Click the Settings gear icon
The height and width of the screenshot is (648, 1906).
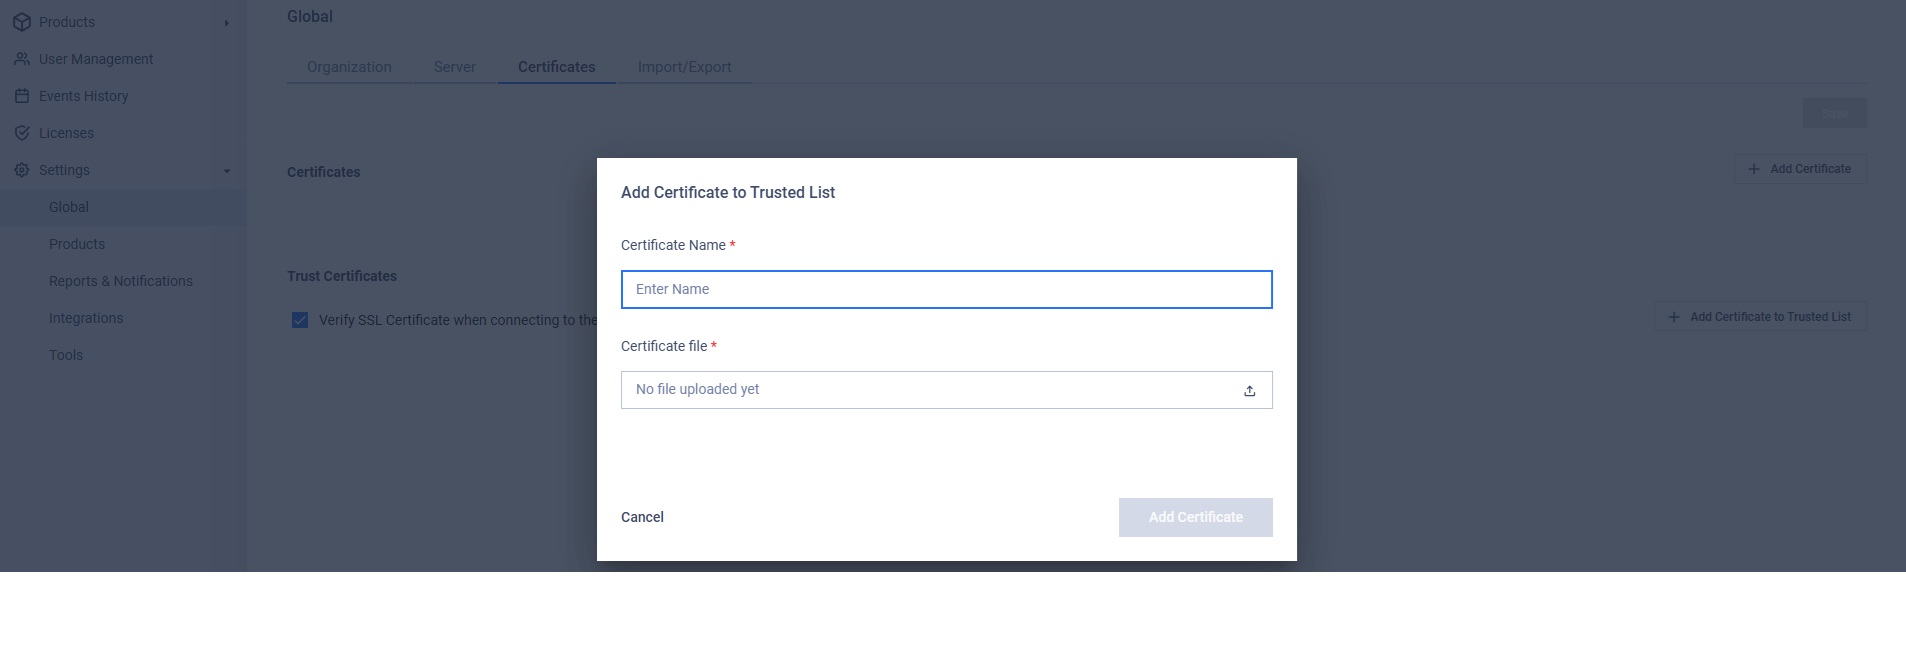click(x=22, y=170)
